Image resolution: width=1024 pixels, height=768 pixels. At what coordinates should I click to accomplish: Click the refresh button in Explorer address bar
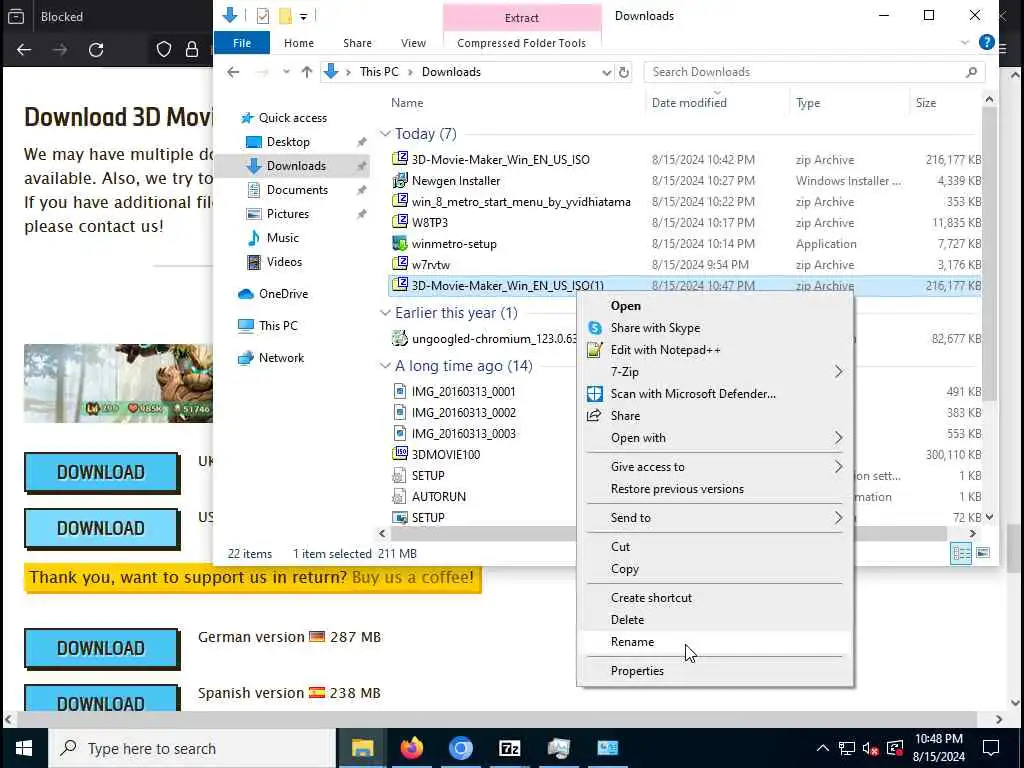point(624,72)
